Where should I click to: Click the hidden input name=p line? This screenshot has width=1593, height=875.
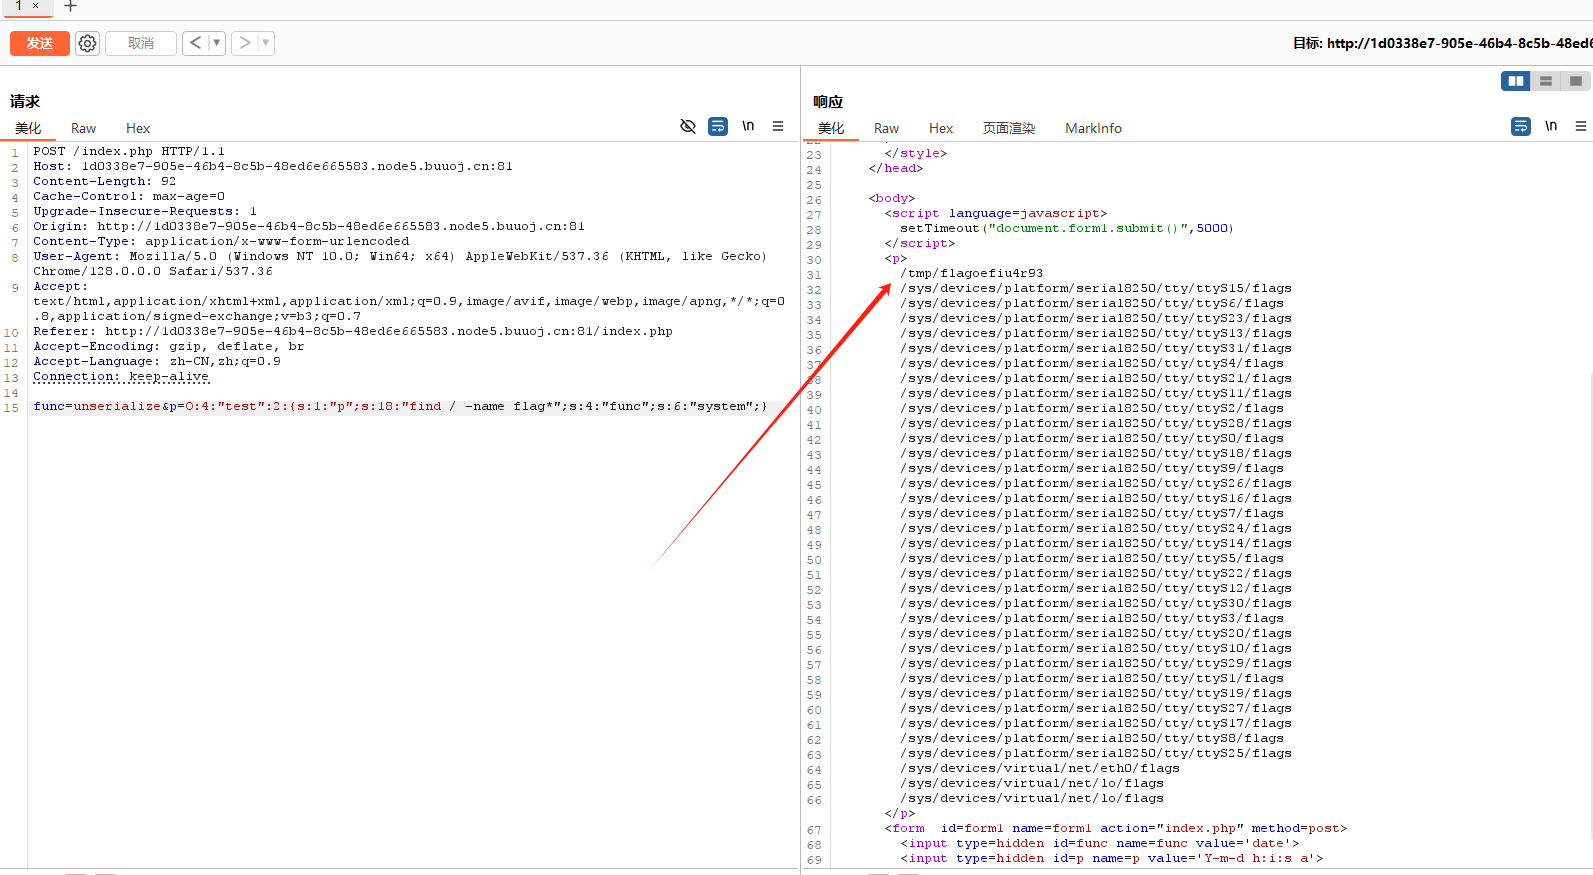pyautogui.click(x=1112, y=858)
